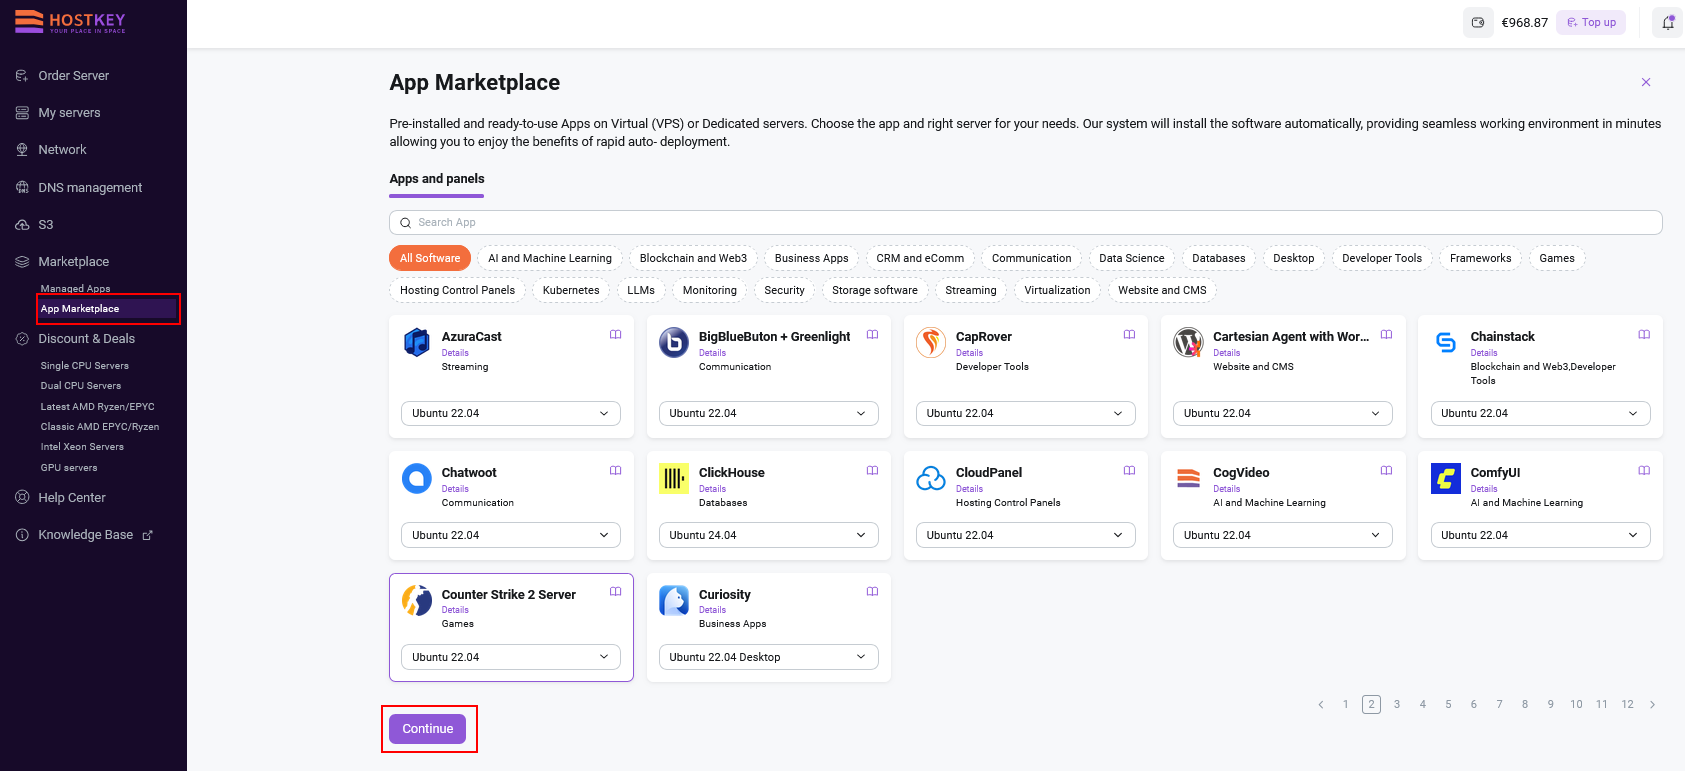Expand OS dropdown for Cartesian Agent

coord(1283,414)
